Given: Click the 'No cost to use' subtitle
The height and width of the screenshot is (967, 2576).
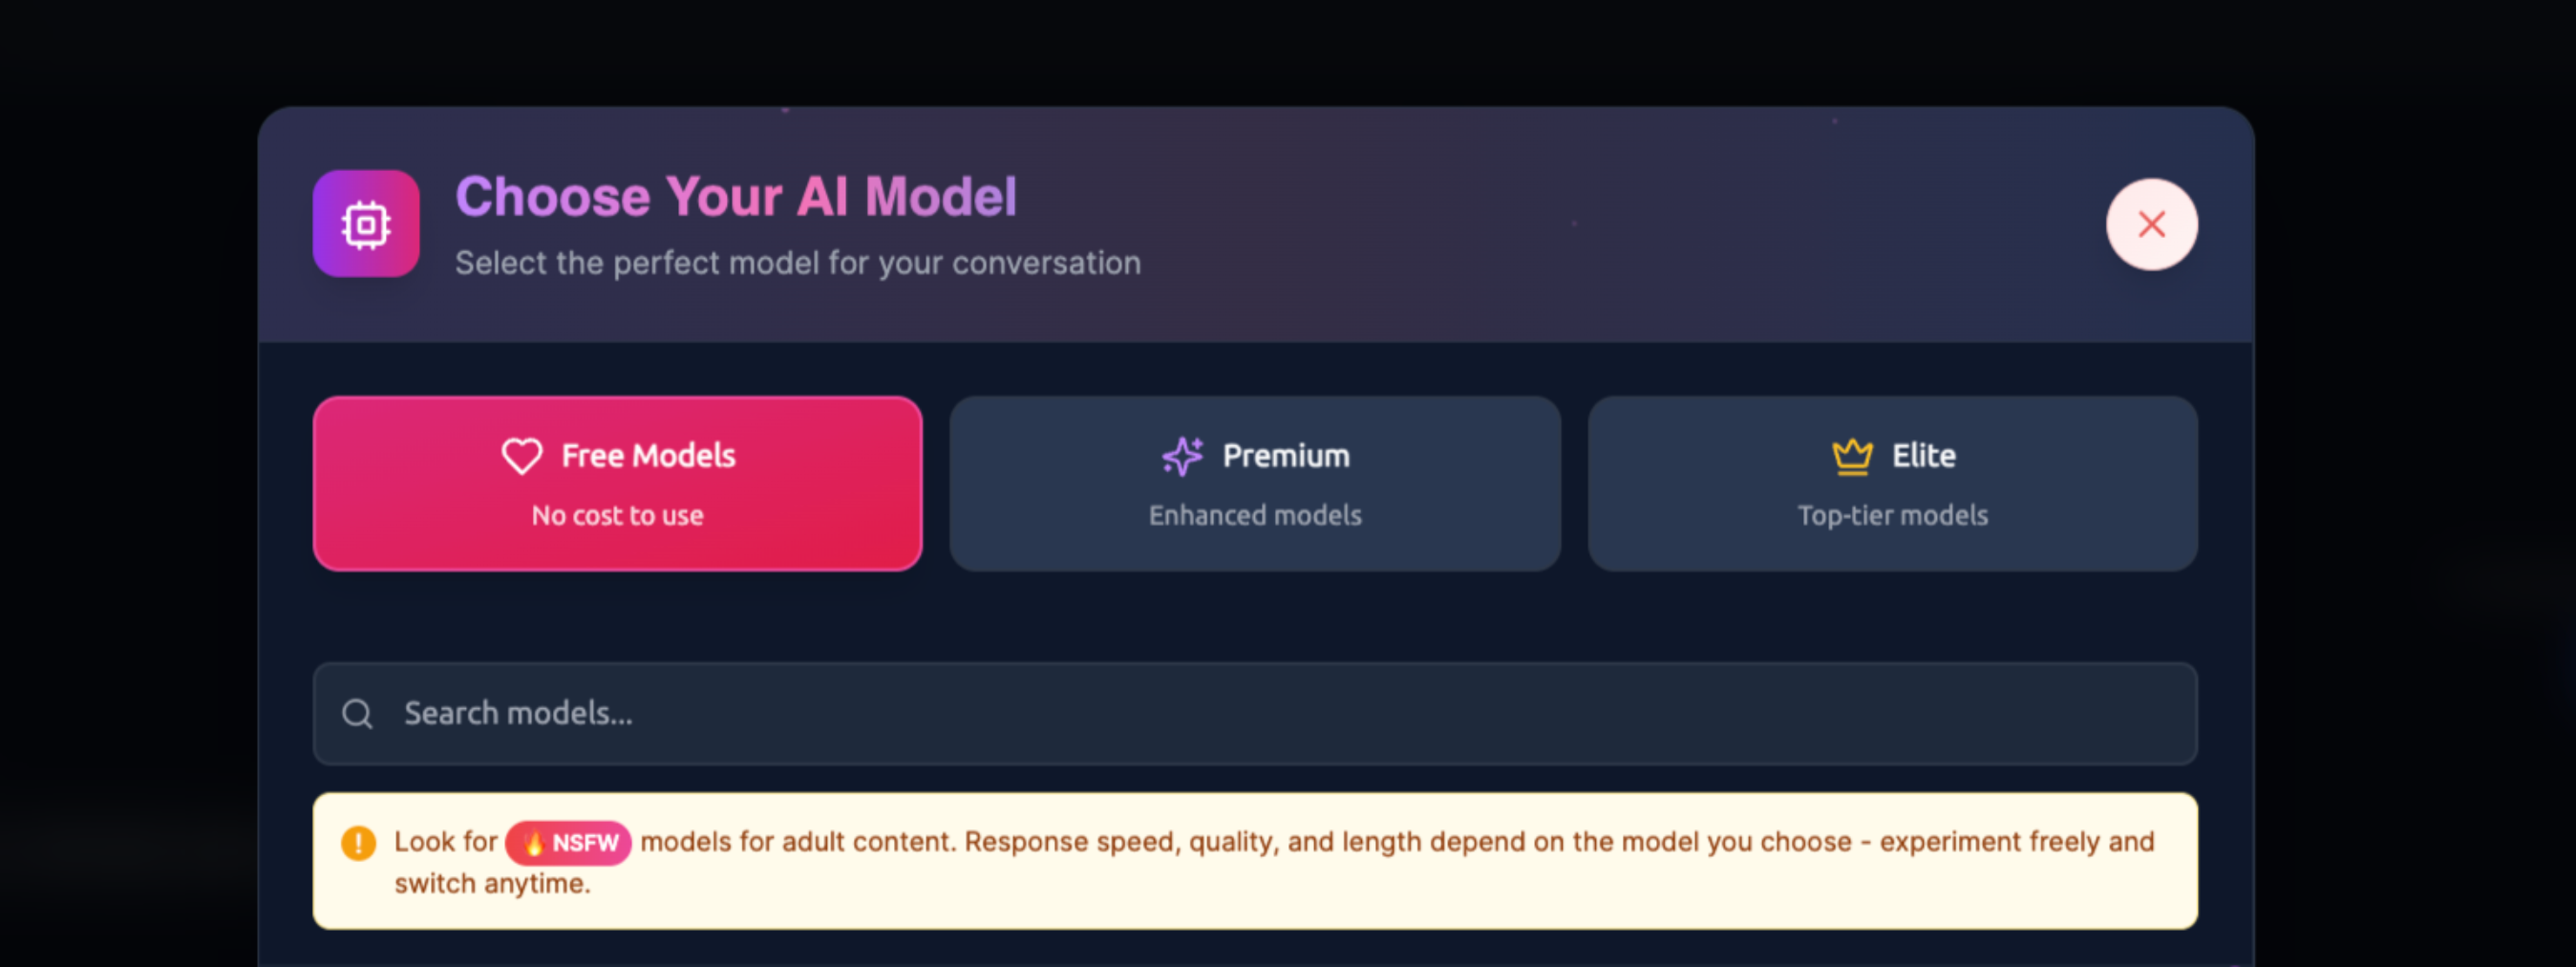Looking at the screenshot, I should pos(617,515).
